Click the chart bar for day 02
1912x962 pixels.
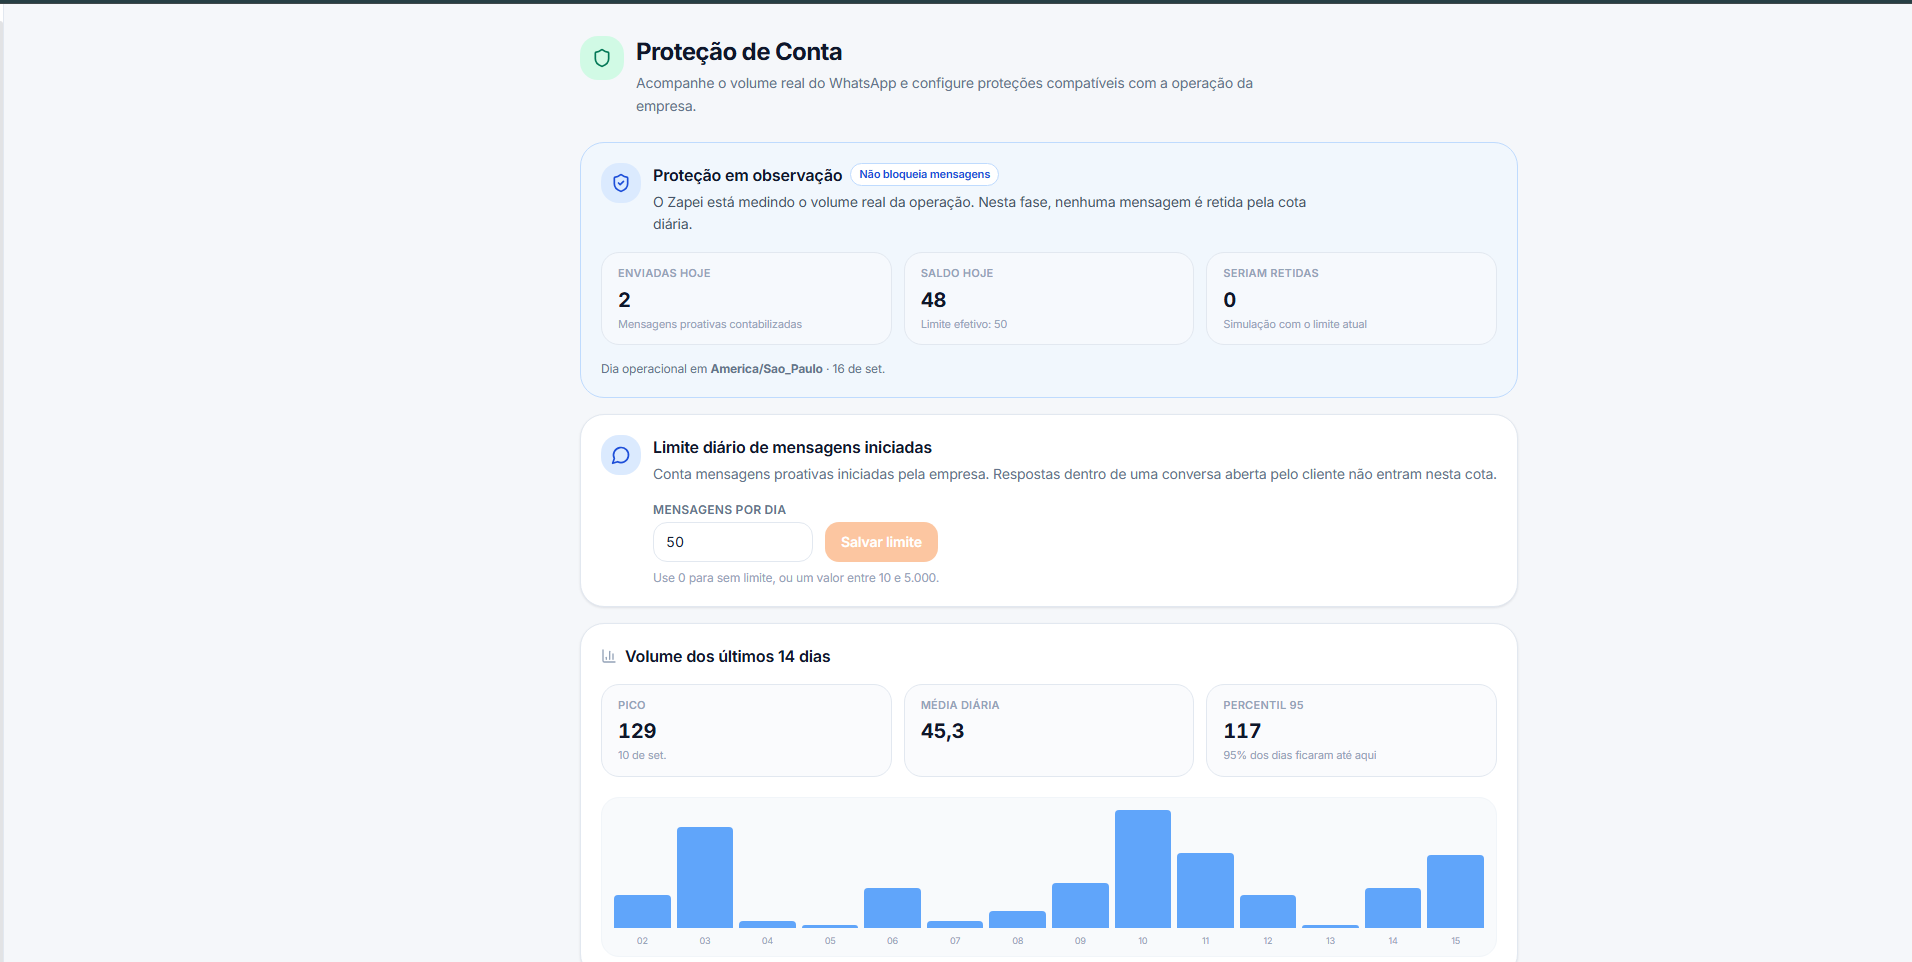coord(642,911)
